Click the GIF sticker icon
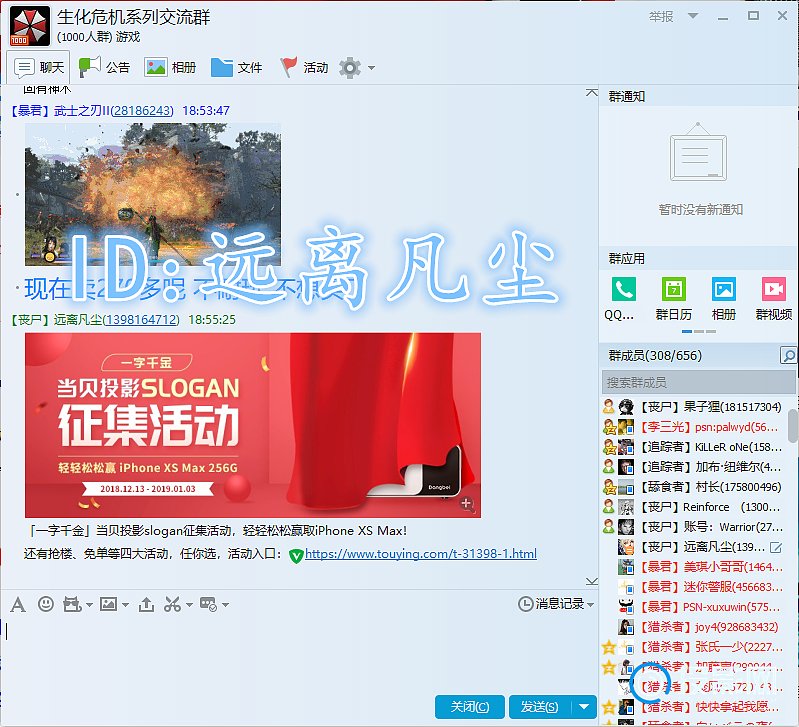This screenshot has width=799, height=727. [x=72, y=605]
